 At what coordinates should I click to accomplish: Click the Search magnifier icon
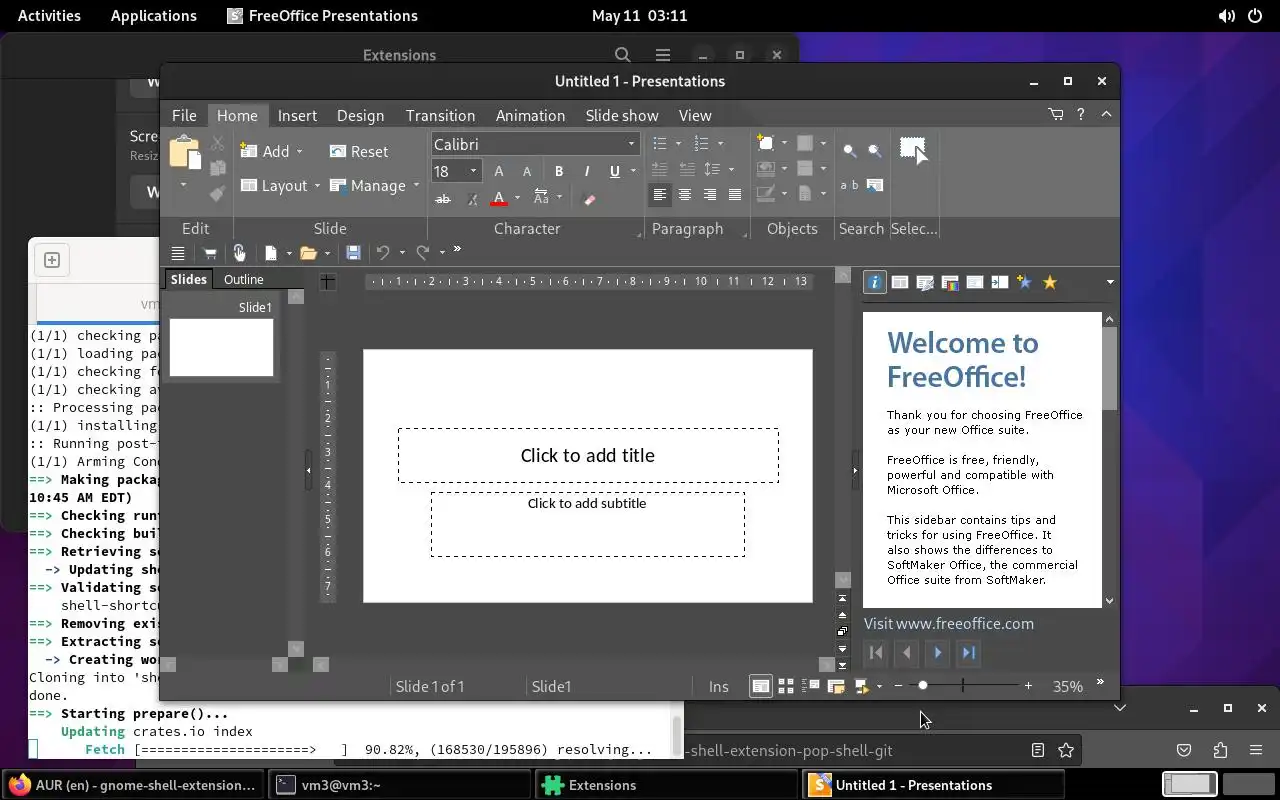pos(849,151)
